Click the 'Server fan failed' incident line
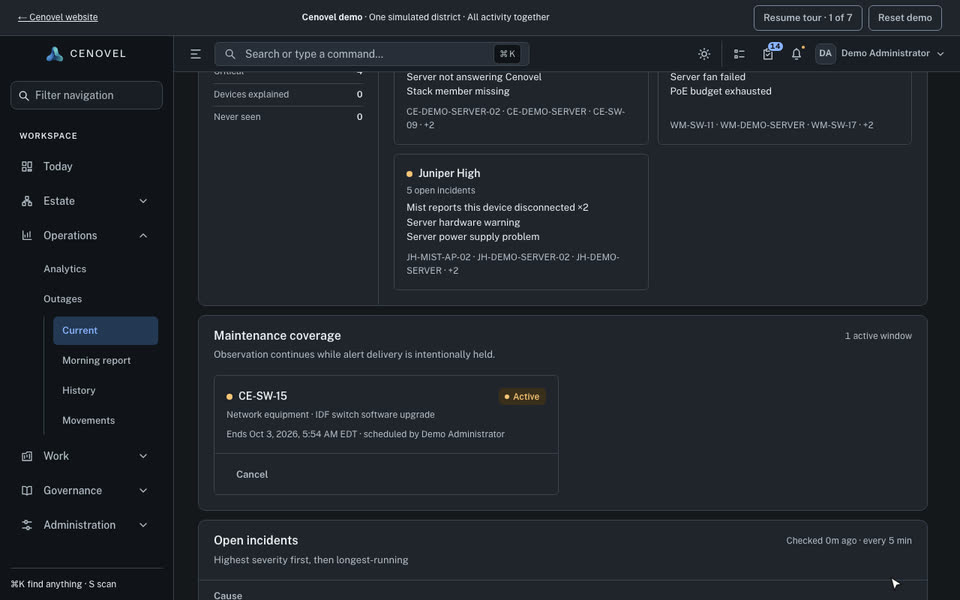Image resolution: width=960 pixels, height=600 pixels. (x=707, y=77)
